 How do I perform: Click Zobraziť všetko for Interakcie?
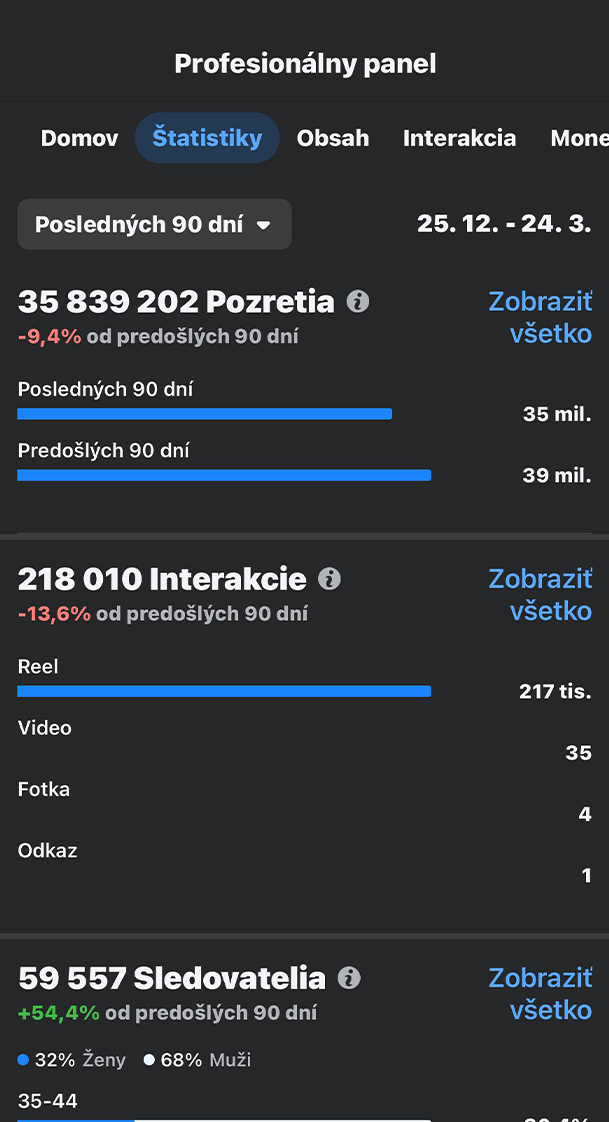pos(540,594)
